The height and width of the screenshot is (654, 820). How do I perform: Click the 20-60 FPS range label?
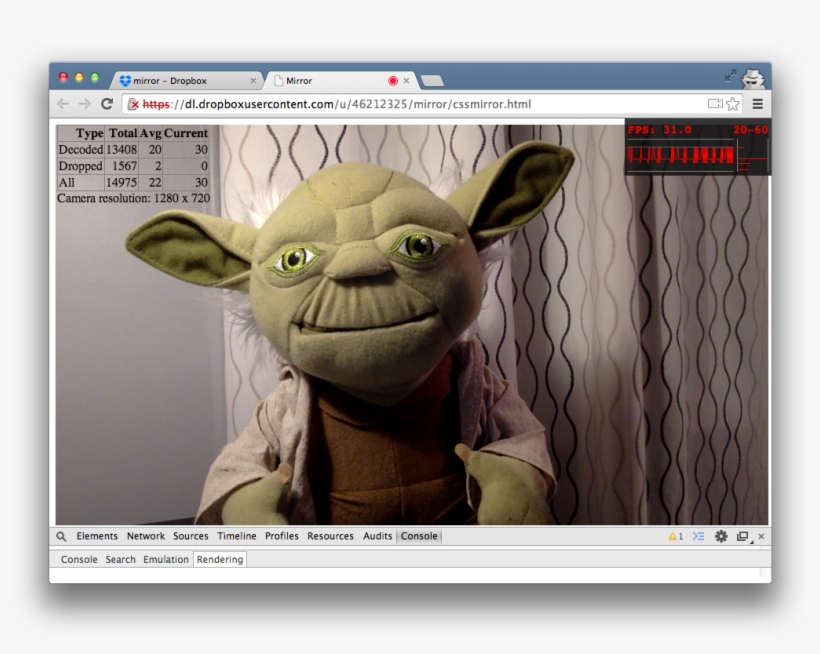pos(750,130)
